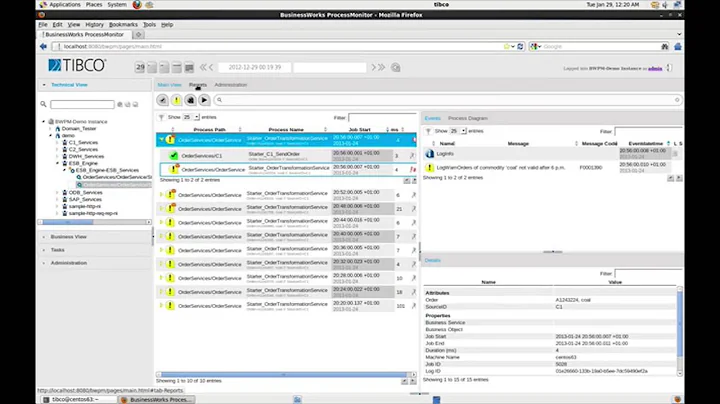The height and width of the screenshot is (404, 720).
Task: Click the fast-forward double arrow in time navigation
Action: pos(382,67)
